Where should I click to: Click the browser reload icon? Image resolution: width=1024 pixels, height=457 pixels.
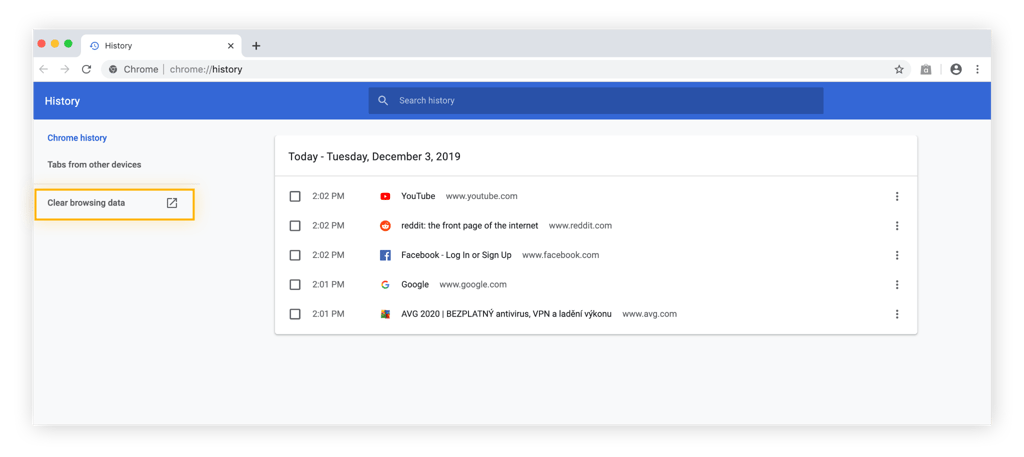[86, 69]
